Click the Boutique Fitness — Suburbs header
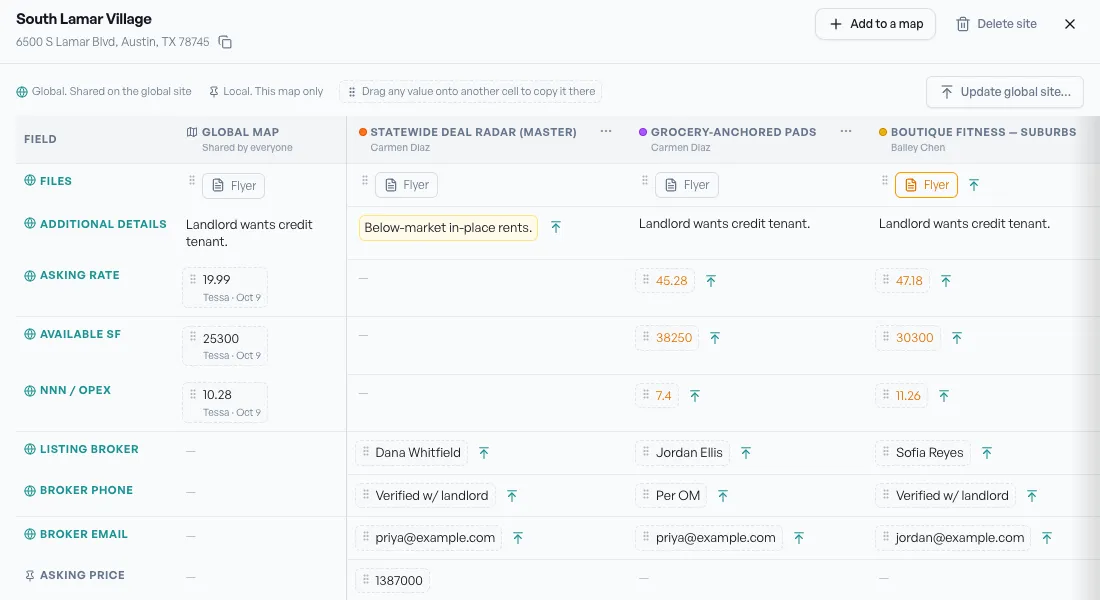Image resolution: width=1100 pixels, height=600 pixels. click(983, 132)
